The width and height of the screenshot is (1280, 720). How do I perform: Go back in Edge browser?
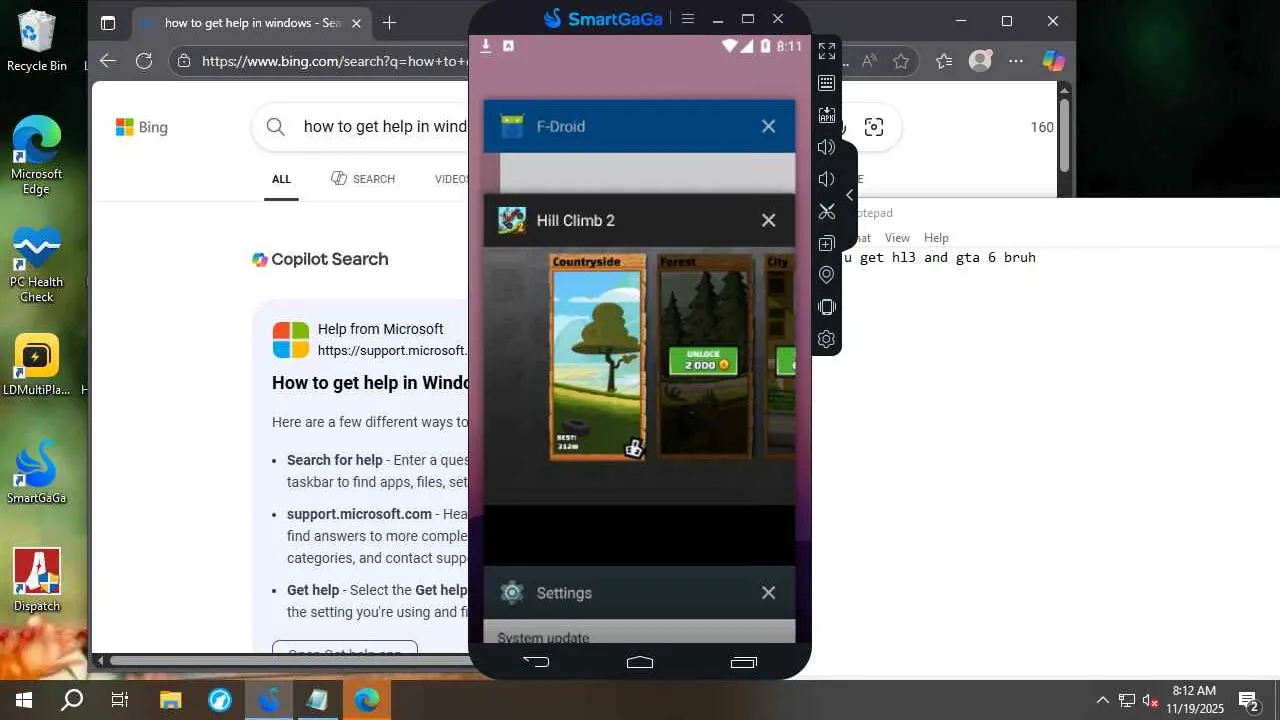coord(108,61)
